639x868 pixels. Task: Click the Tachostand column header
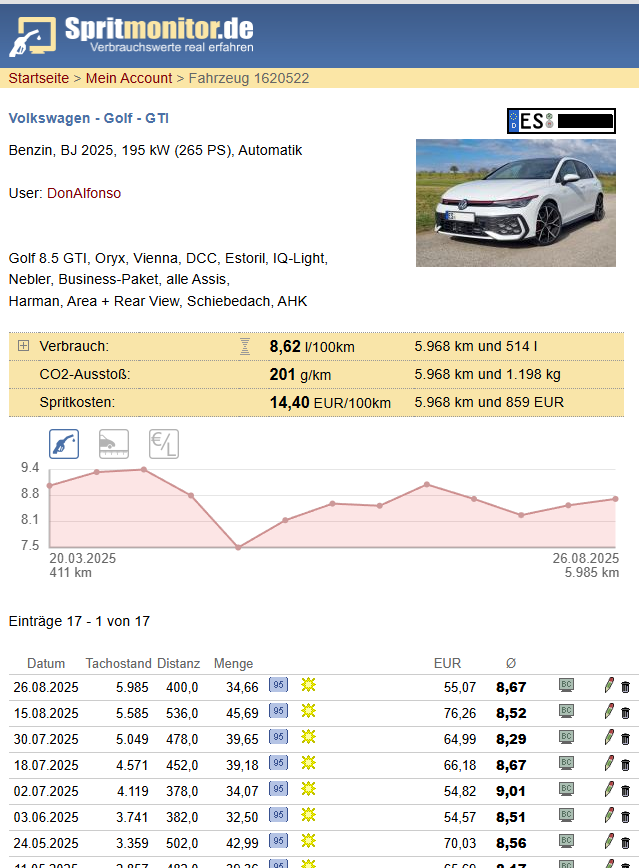pos(118,663)
